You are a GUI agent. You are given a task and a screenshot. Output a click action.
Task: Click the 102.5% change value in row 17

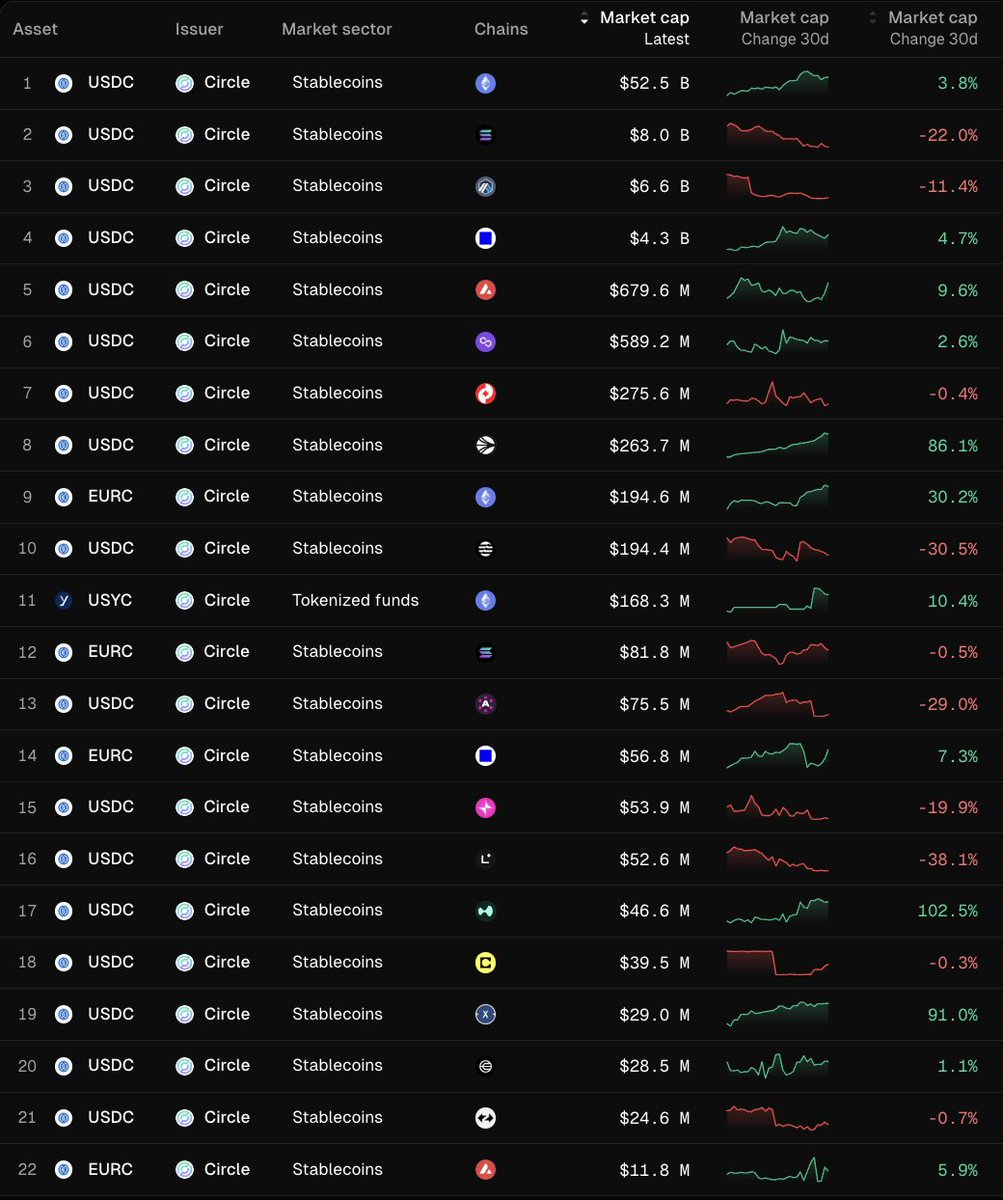click(950, 910)
